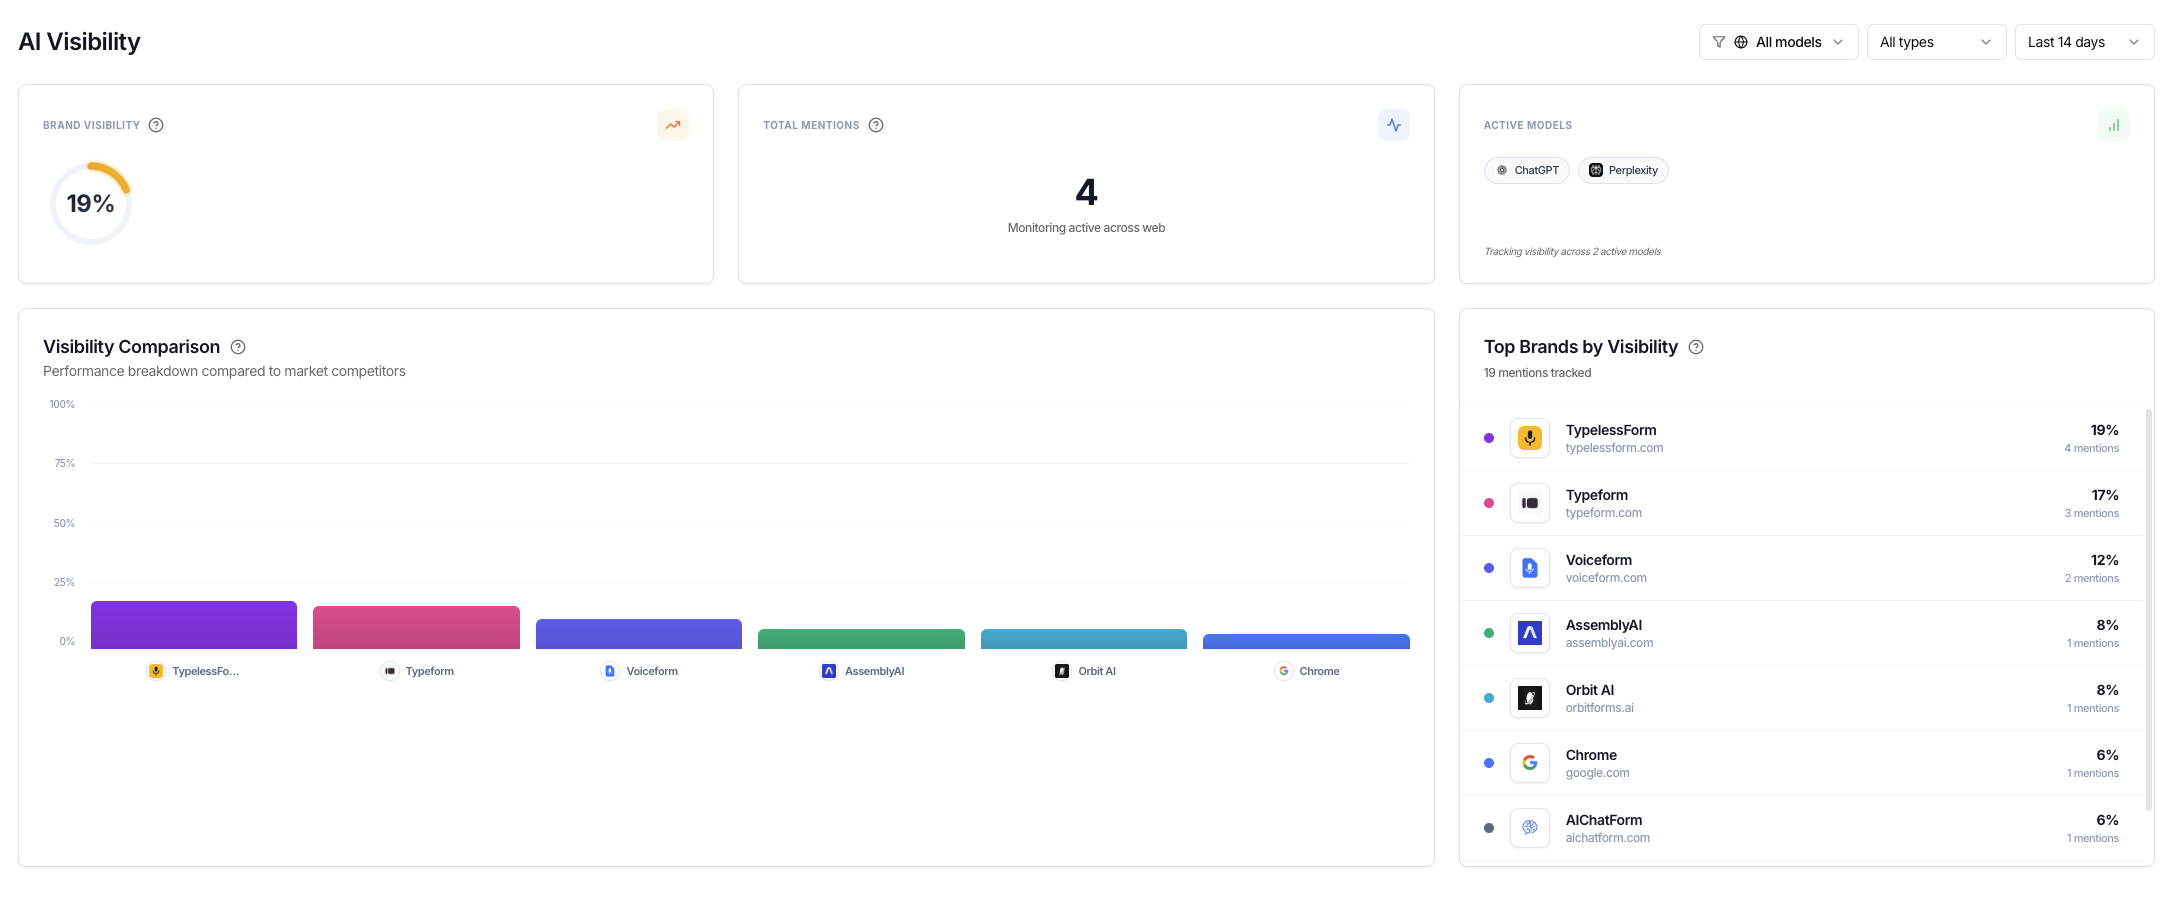This screenshot has height=907, width=2168.
Task: Click AIChatForm logo in Top Brands list
Action: coord(1530,828)
